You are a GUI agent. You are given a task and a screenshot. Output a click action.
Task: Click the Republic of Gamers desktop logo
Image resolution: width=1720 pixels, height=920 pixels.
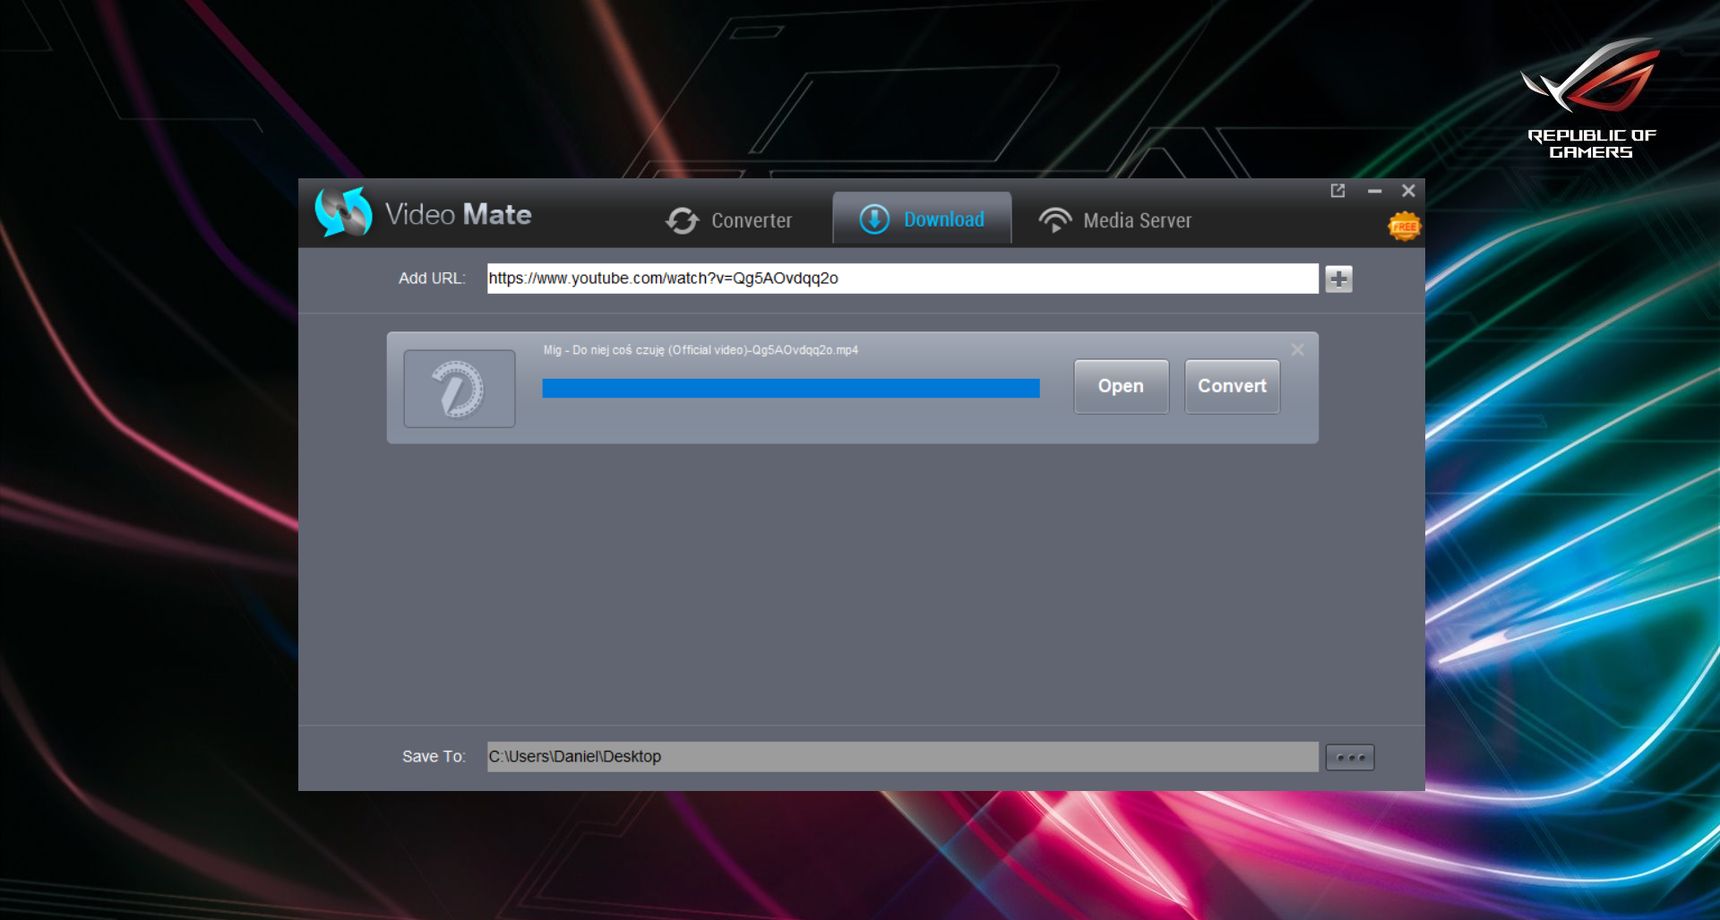coord(1591,98)
